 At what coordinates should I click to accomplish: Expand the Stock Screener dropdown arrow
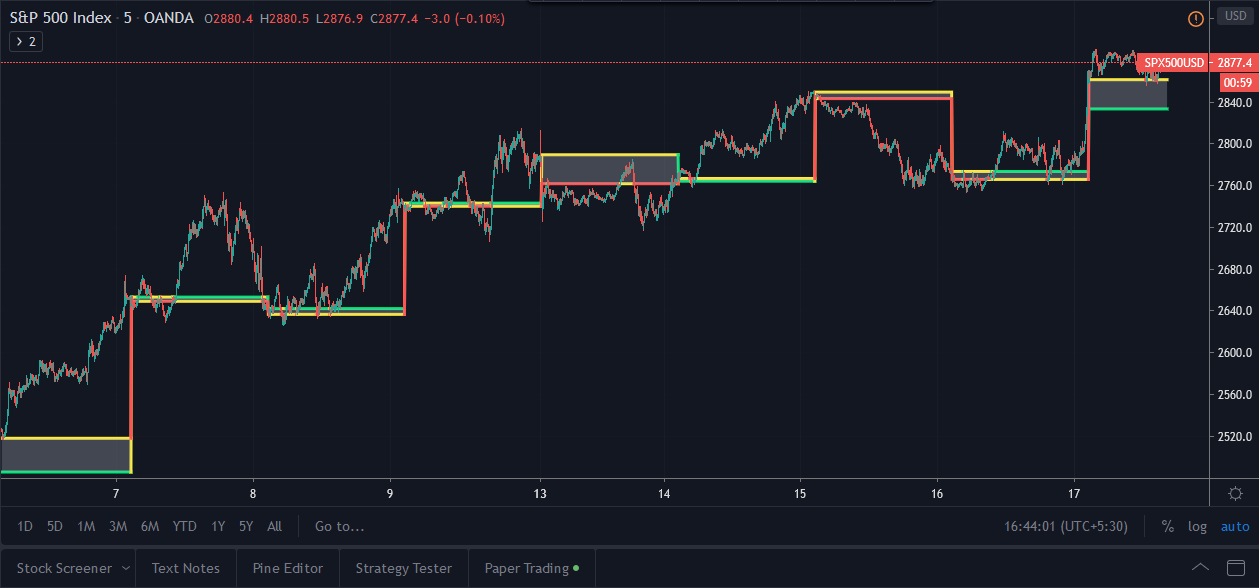(126, 568)
